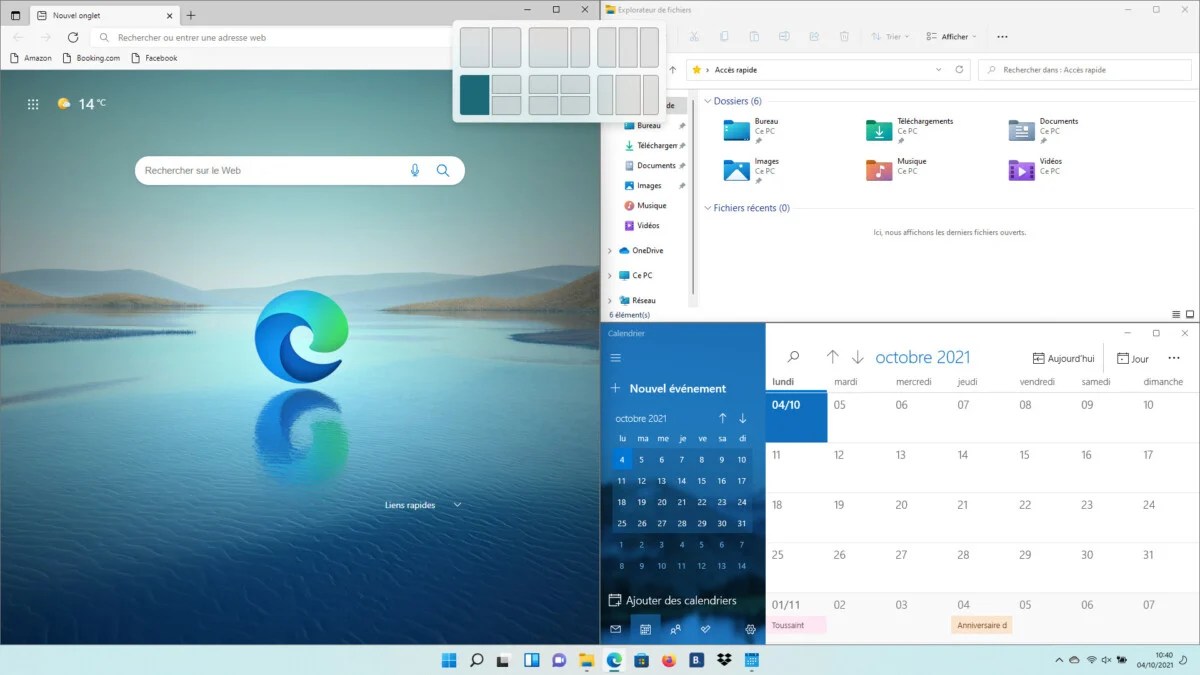Open the Trier sort dropdown in File Explorer
The image size is (1200, 675).
pos(889,37)
